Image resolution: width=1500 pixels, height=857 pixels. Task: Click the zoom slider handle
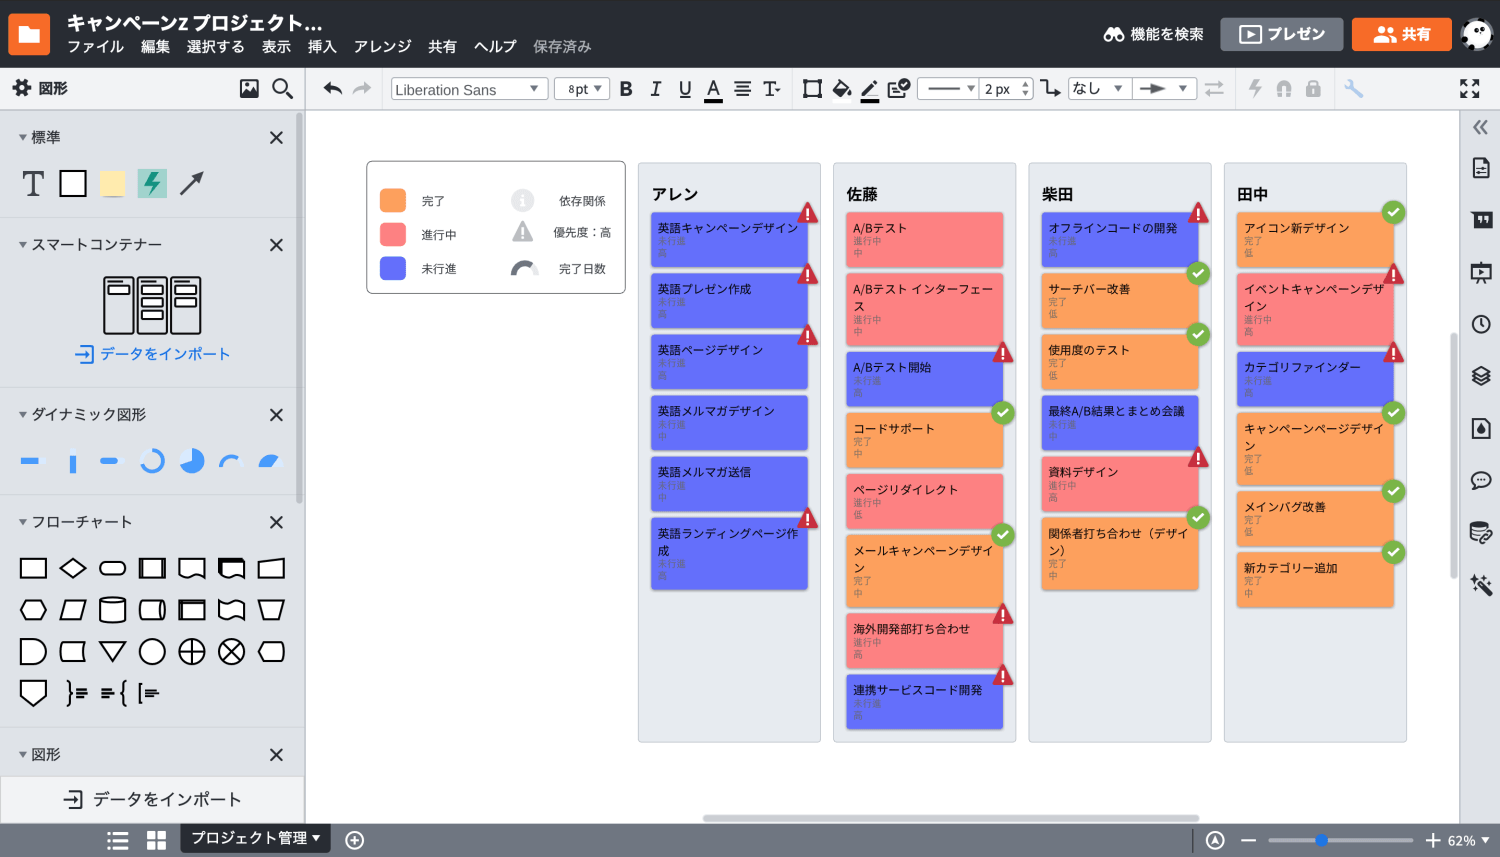(1321, 840)
